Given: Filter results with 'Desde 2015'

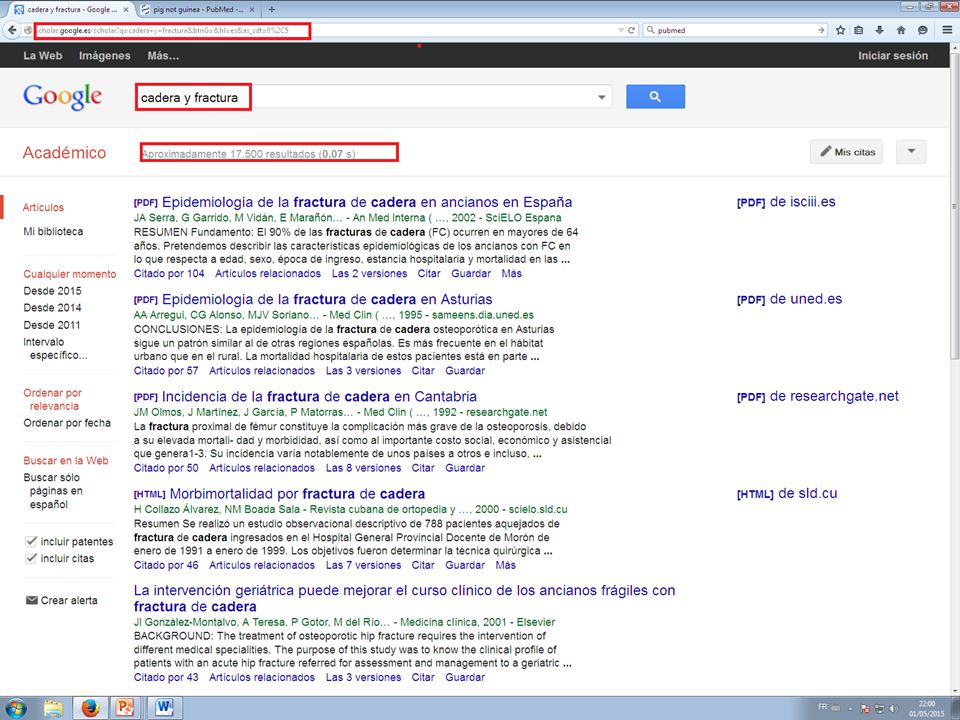Looking at the screenshot, I should (52, 291).
